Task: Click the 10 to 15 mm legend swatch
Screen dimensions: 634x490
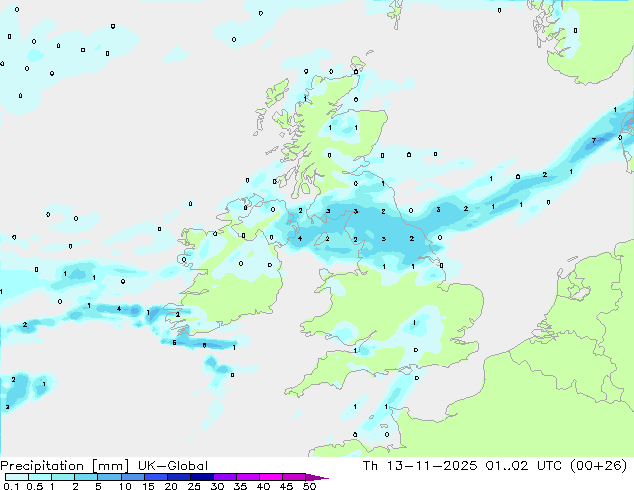Action: coord(132,477)
